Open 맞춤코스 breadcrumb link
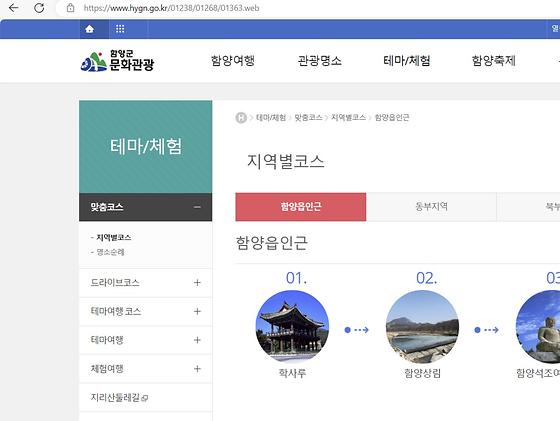Screen dimensions: 560x421 [x=308, y=117]
